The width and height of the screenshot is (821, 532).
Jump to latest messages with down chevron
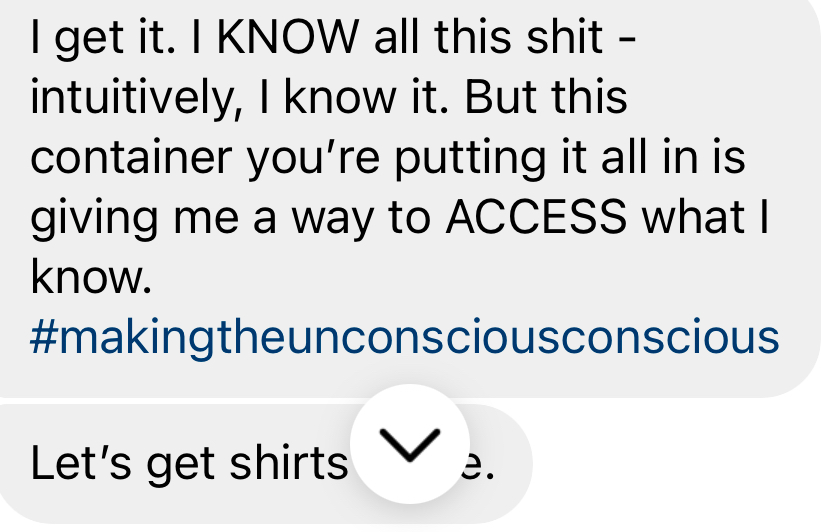point(409,444)
